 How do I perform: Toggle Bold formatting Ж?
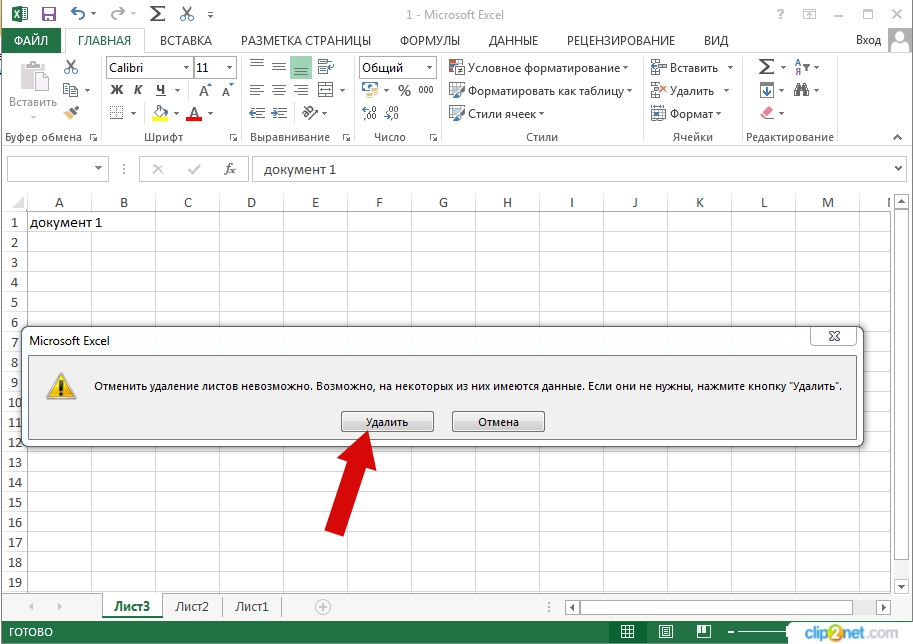[116, 90]
